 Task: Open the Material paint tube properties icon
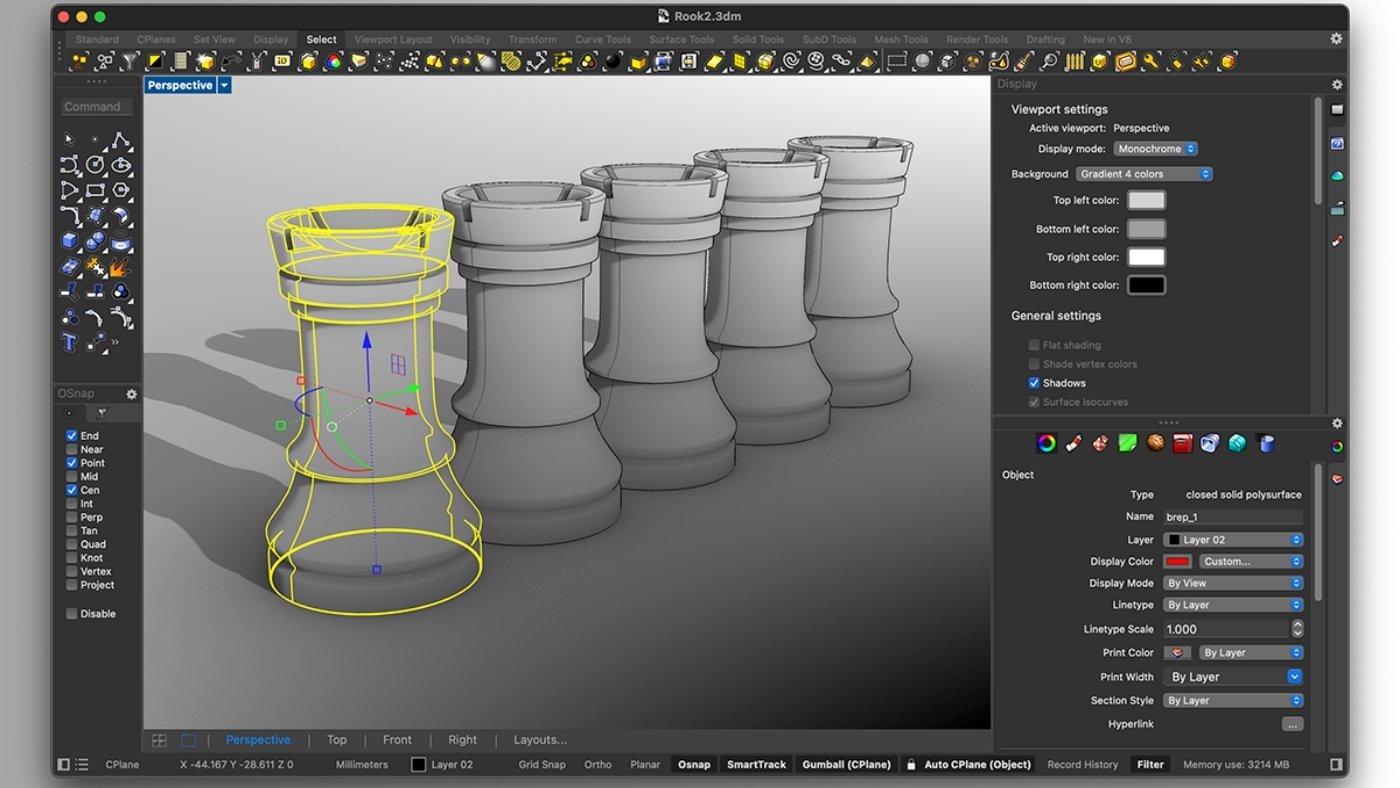click(1074, 443)
